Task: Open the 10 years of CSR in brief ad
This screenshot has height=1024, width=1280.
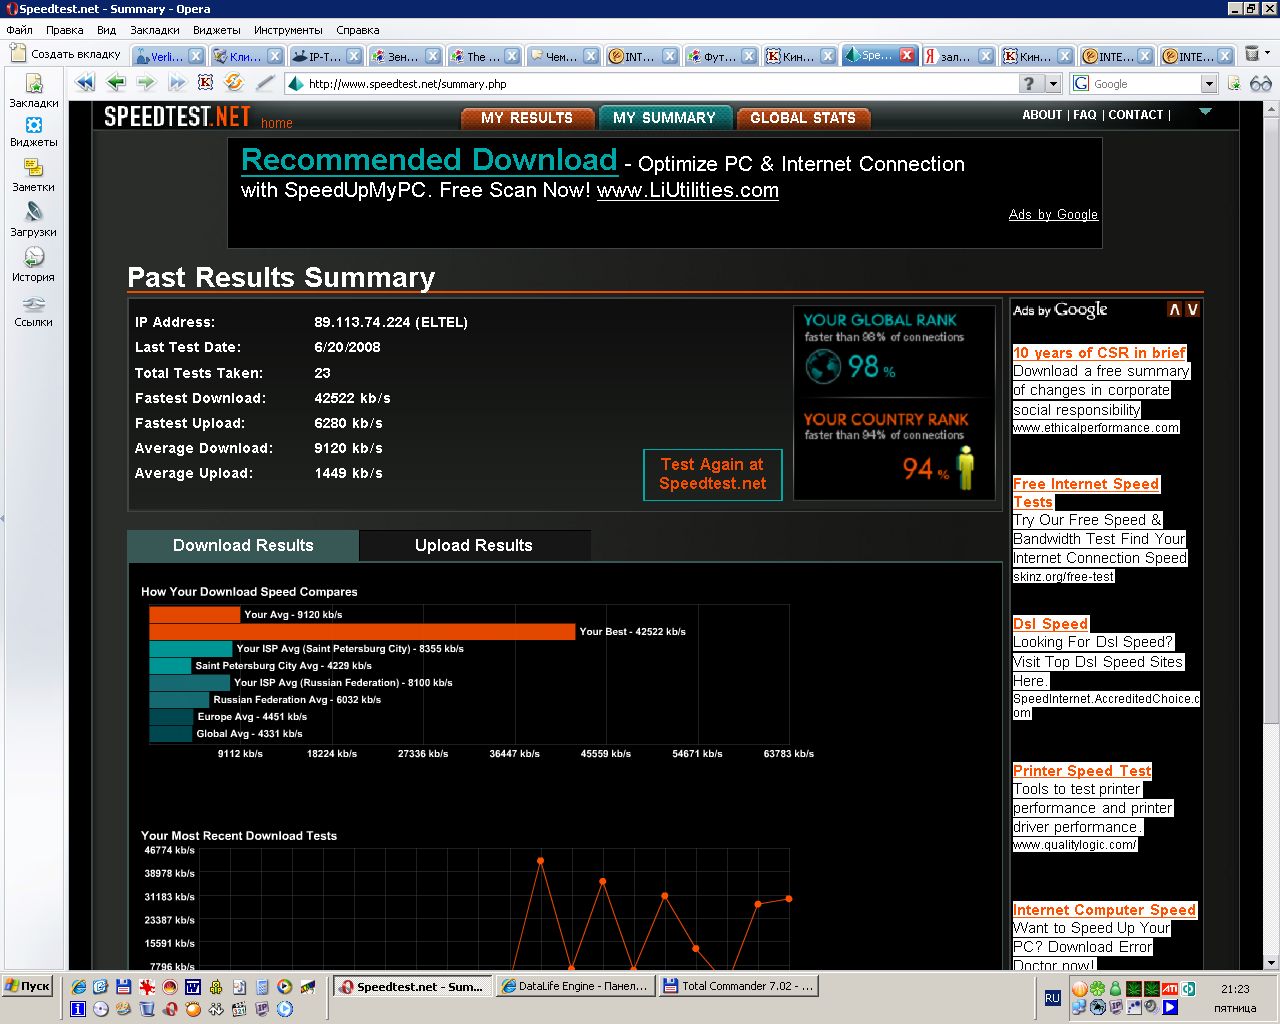Action: (x=1099, y=352)
